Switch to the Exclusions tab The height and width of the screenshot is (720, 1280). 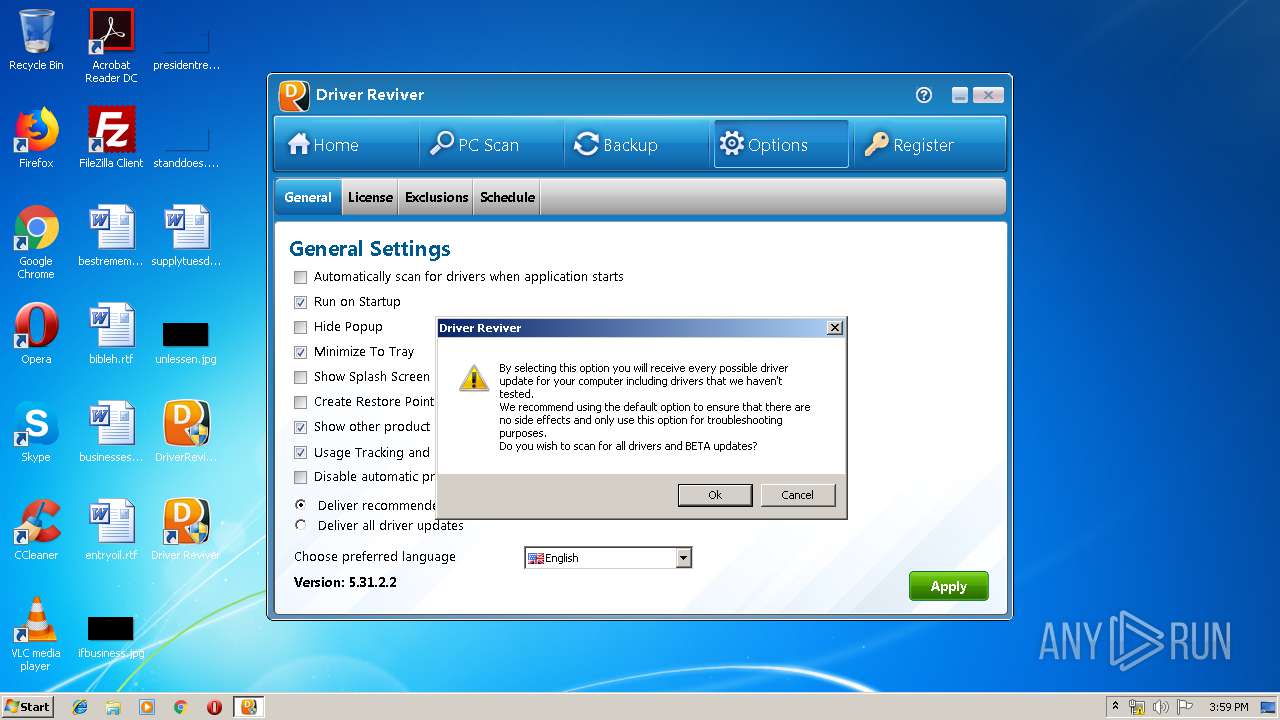coord(436,197)
